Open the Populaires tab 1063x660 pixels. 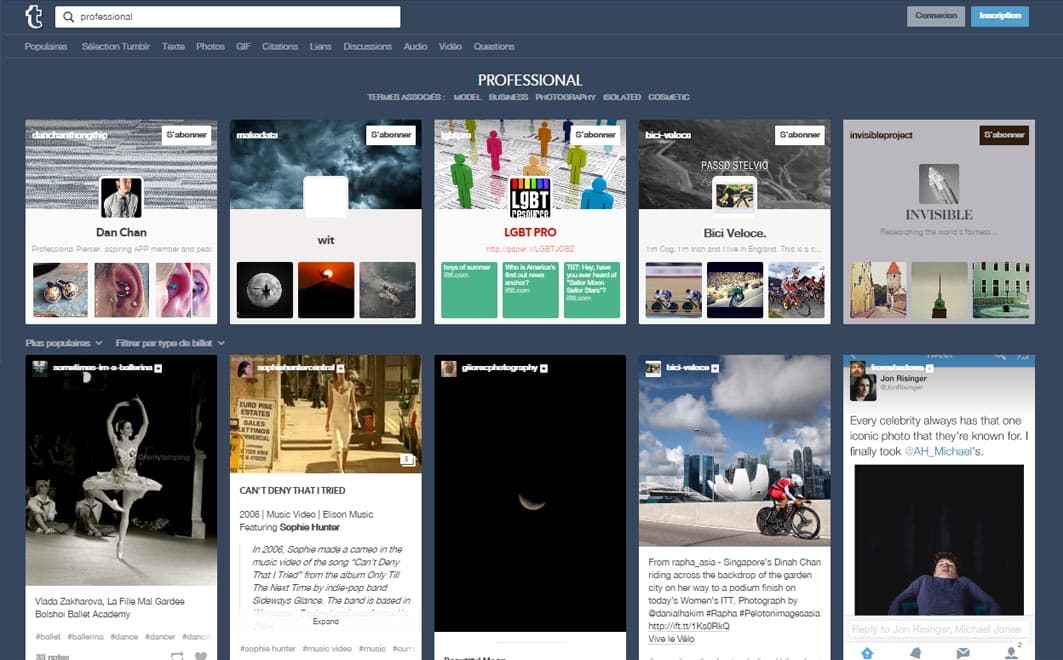click(x=46, y=47)
